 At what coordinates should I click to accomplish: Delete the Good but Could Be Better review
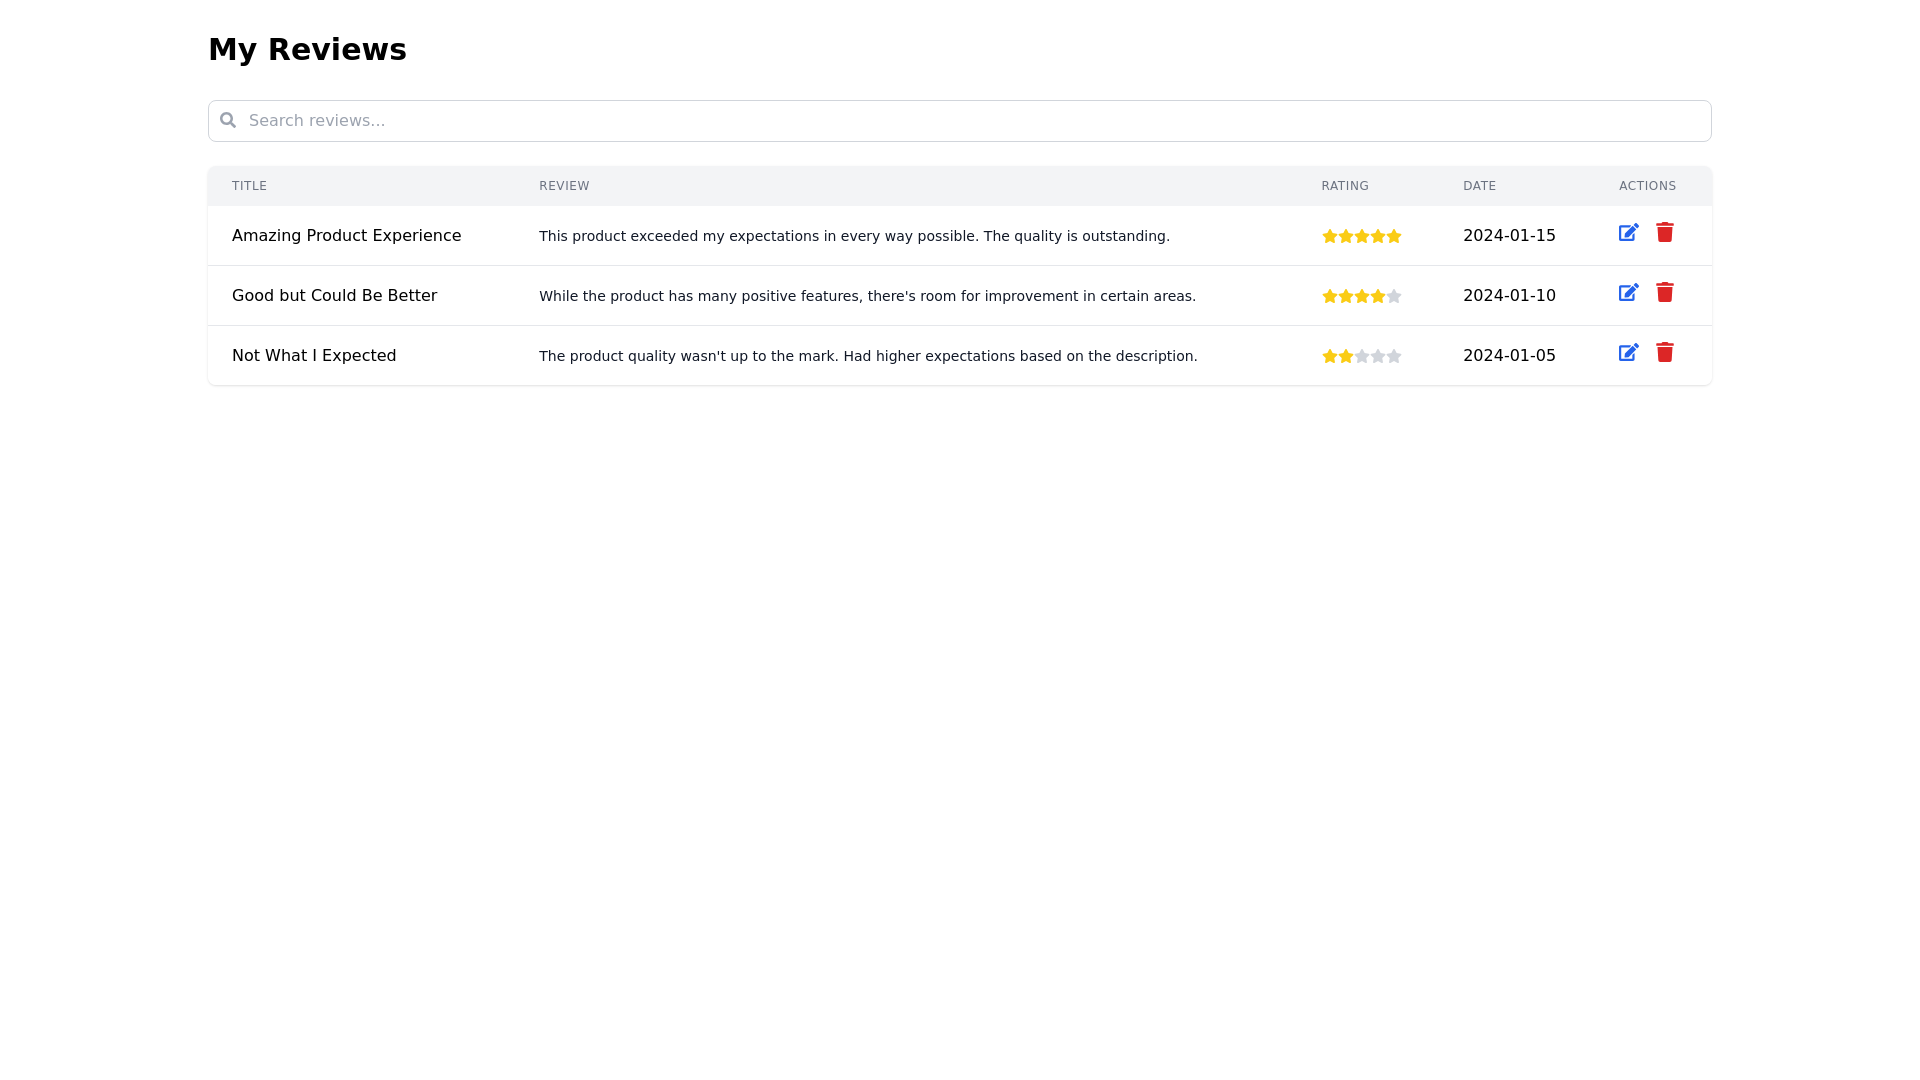[1664, 293]
